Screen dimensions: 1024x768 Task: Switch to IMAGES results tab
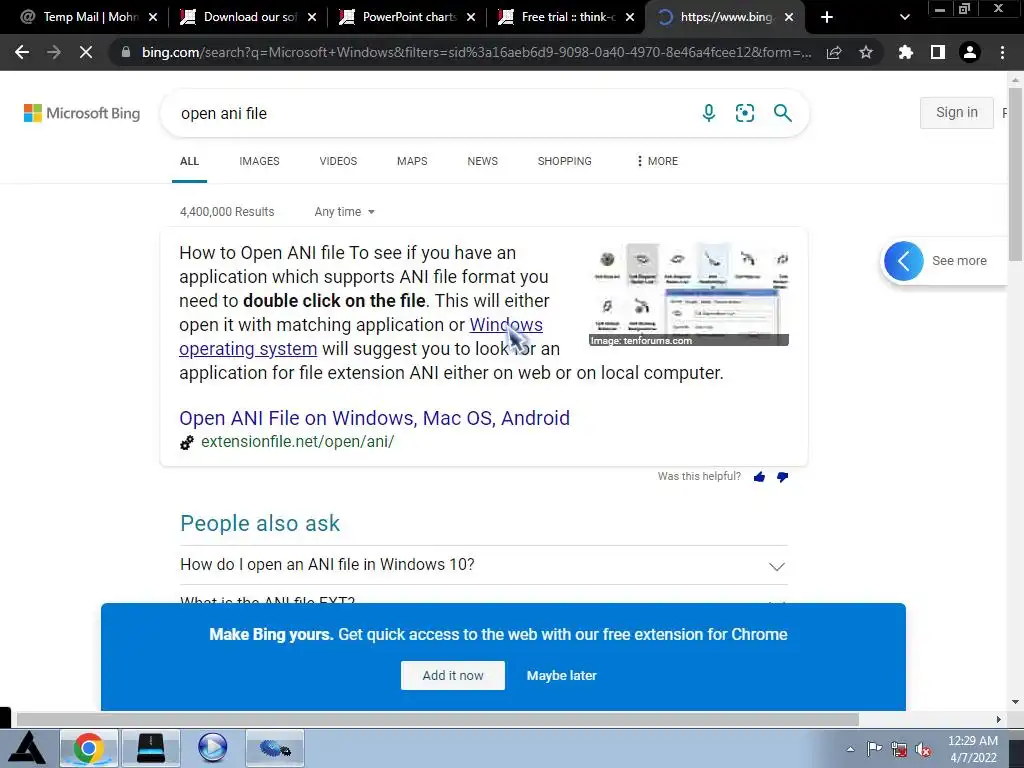[259, 161]
